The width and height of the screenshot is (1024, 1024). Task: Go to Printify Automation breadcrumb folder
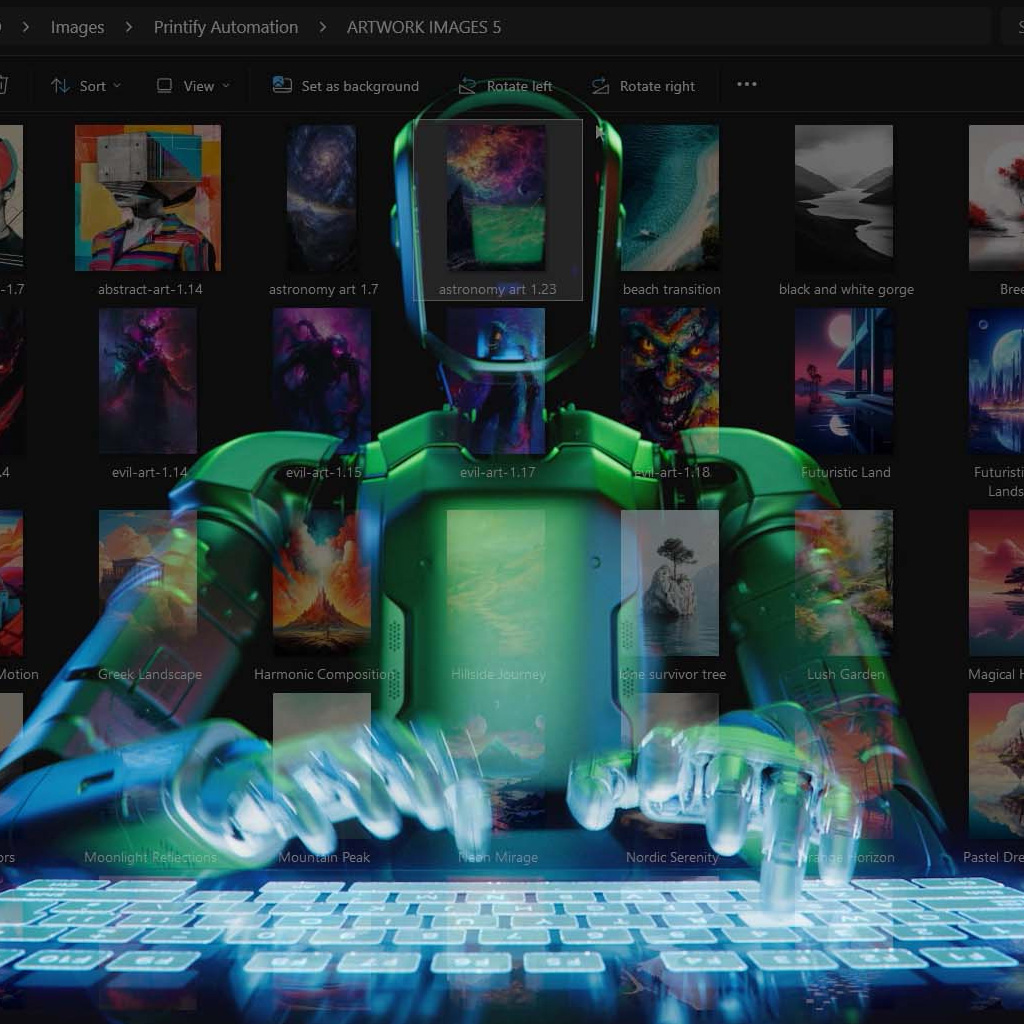[225, 27]
